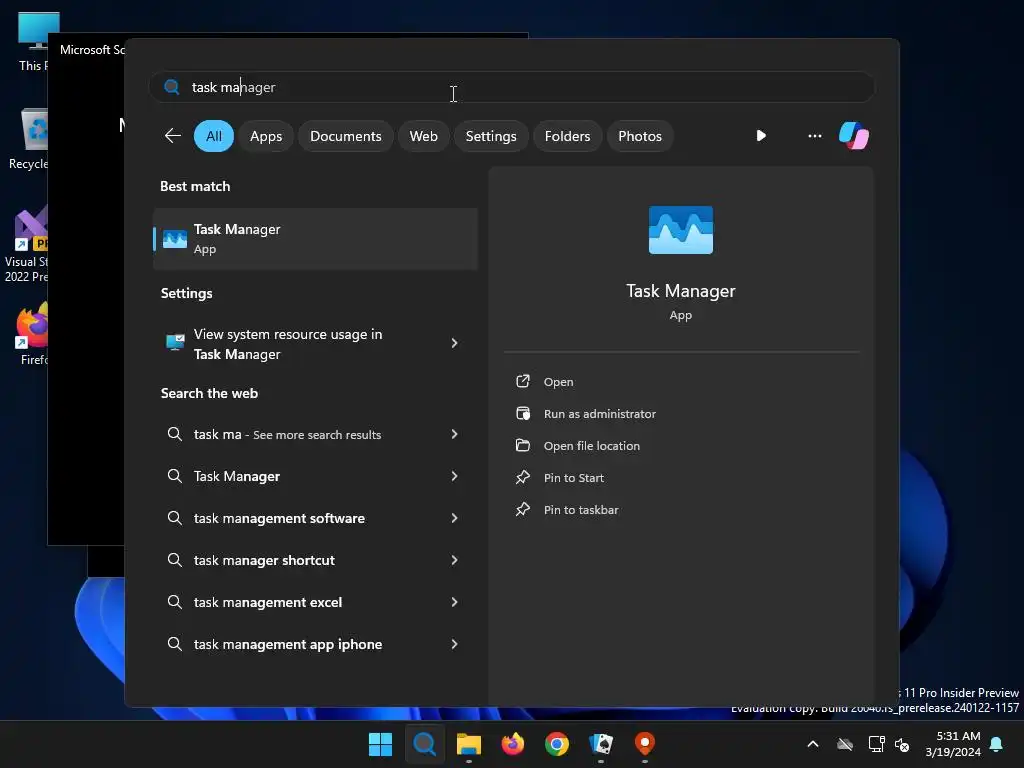Click the shield icon beside Run as administrator
The width and height of the screenshot is (1024, 768).
point(522,413)
